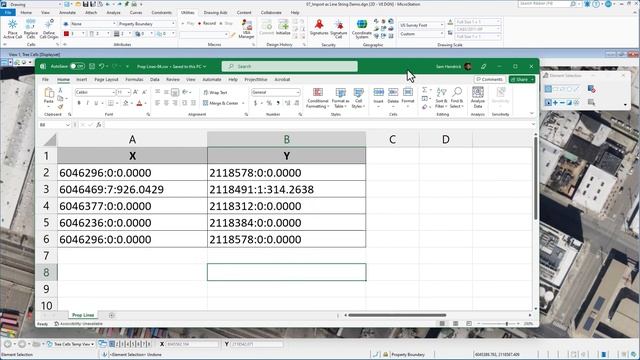Click Cut scissors icon in Excel

tap(60, 90)
